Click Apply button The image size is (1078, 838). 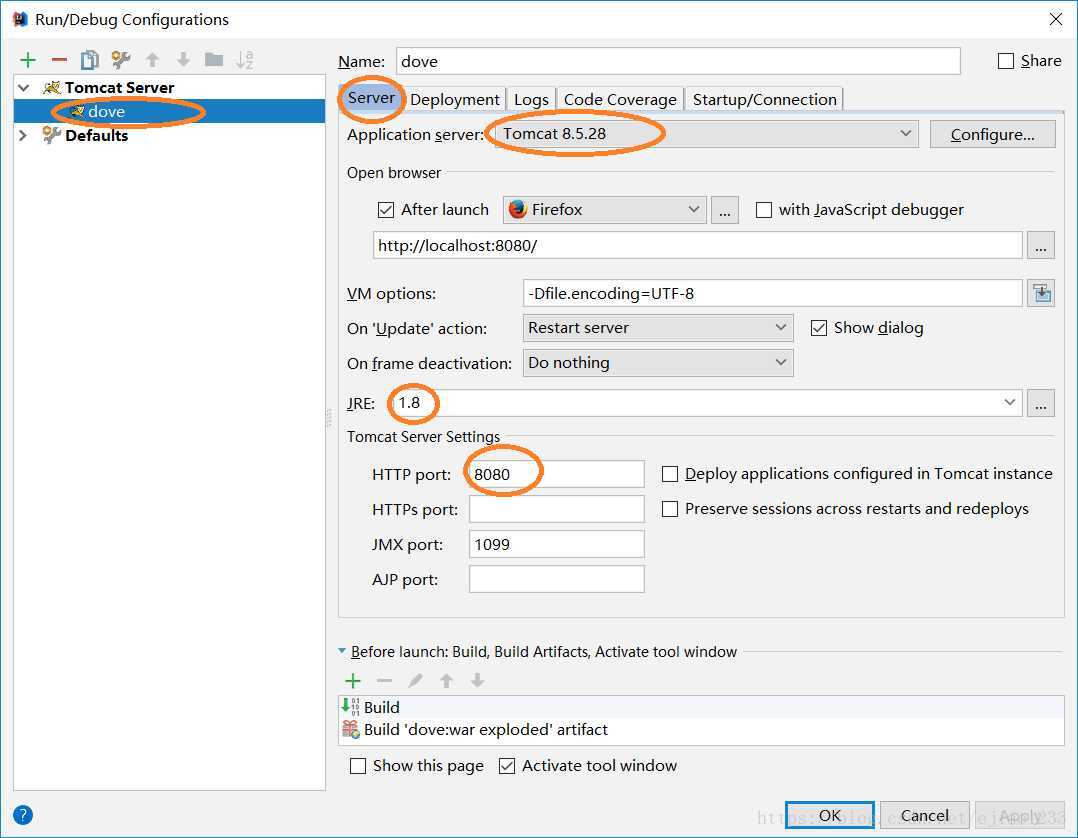(x=1020, y=815)
